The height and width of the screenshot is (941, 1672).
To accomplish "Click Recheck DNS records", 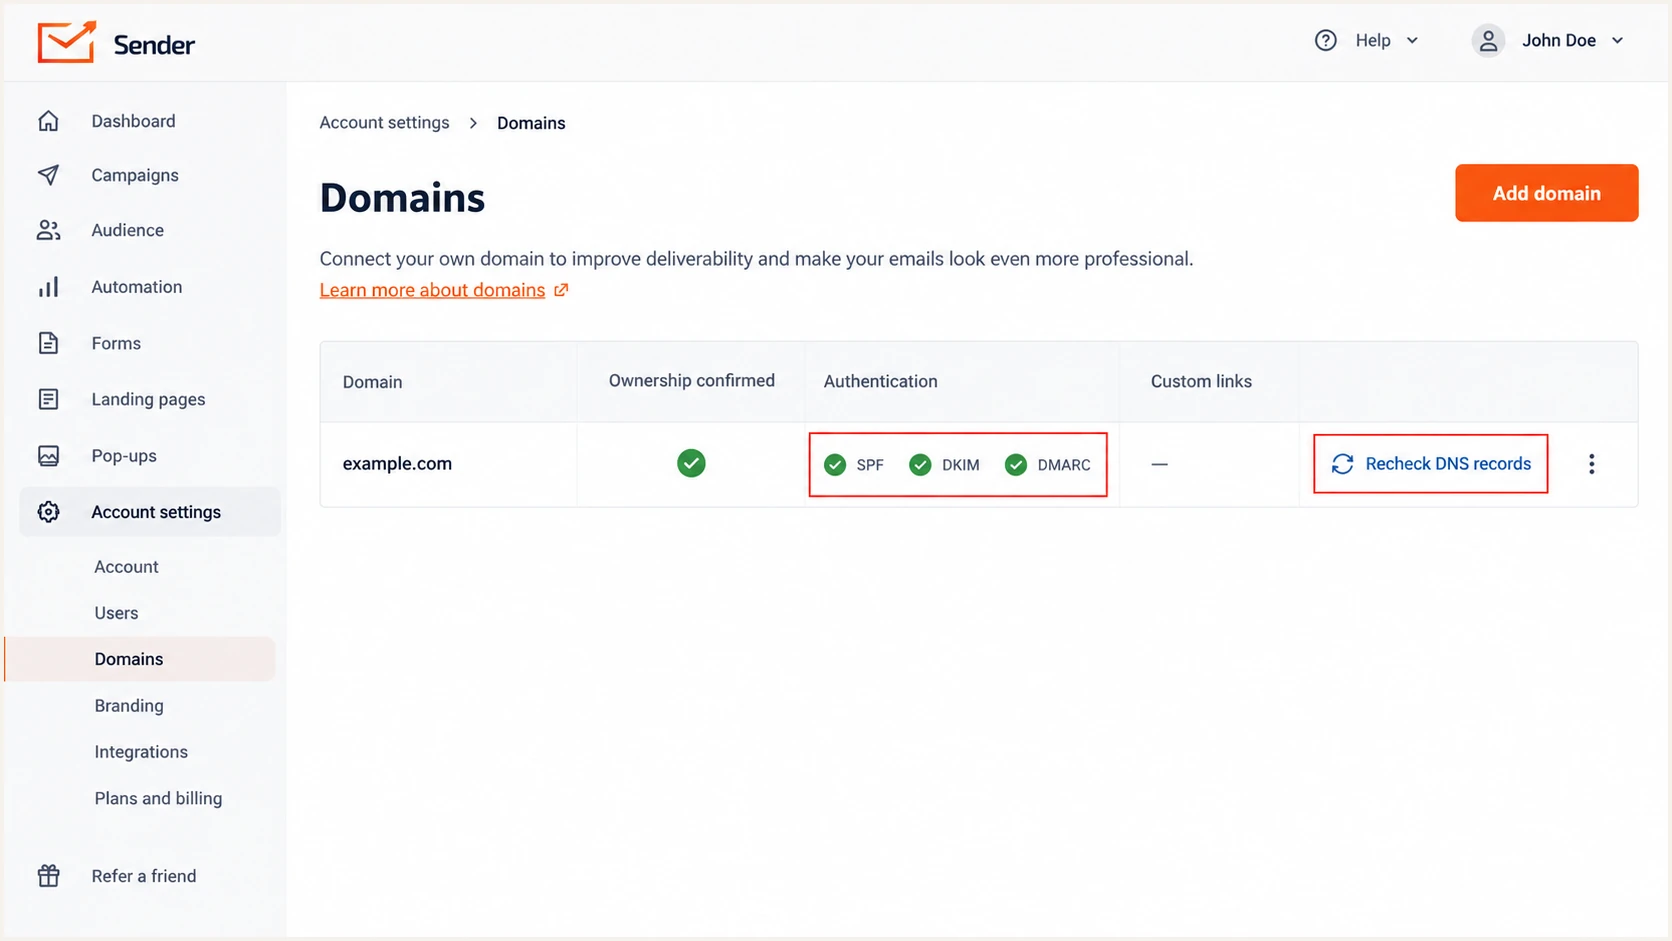I will pos(1431,464).
